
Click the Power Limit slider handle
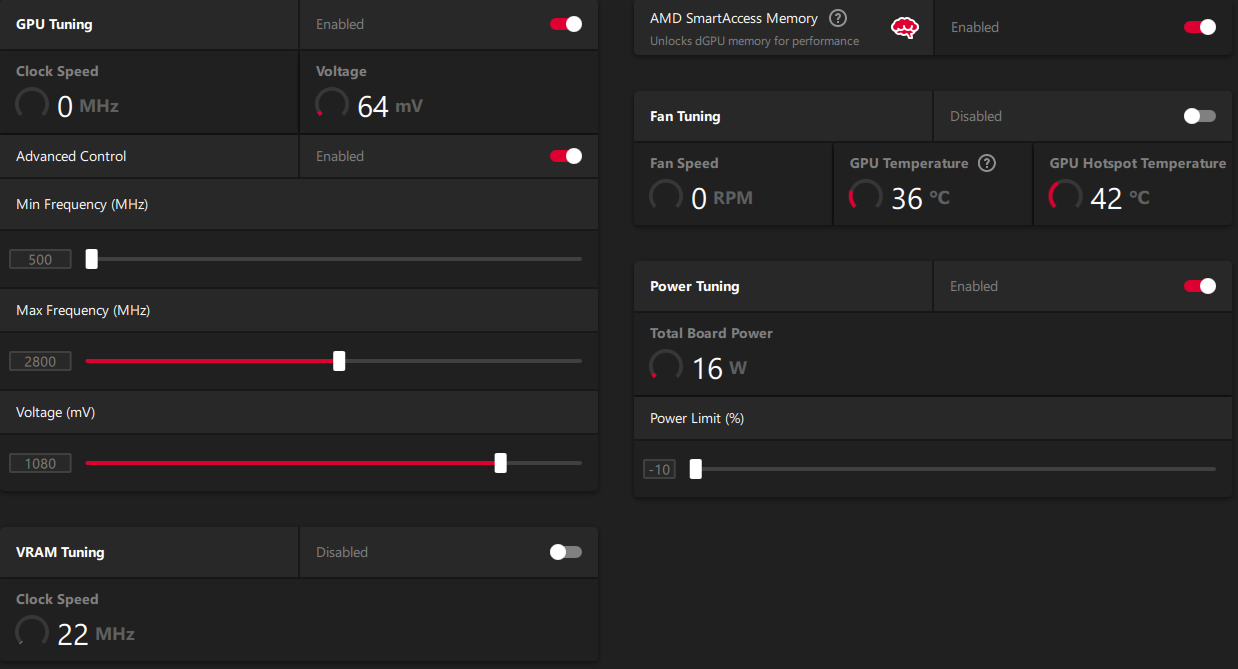point(696,469)
